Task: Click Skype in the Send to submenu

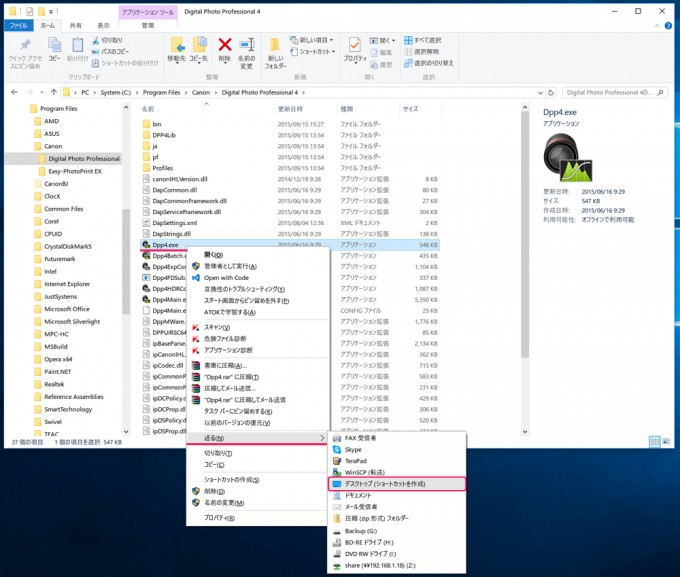Action: [353, 449]
